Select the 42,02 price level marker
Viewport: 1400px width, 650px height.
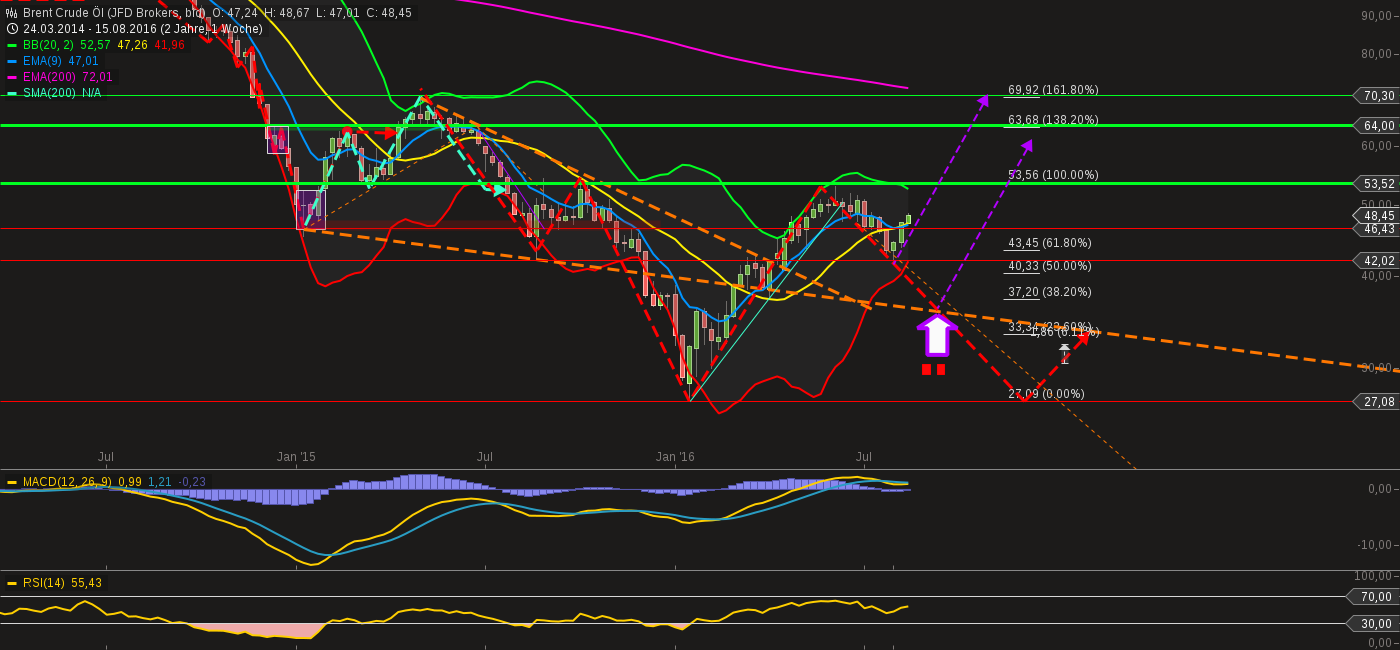point(1377,261)
